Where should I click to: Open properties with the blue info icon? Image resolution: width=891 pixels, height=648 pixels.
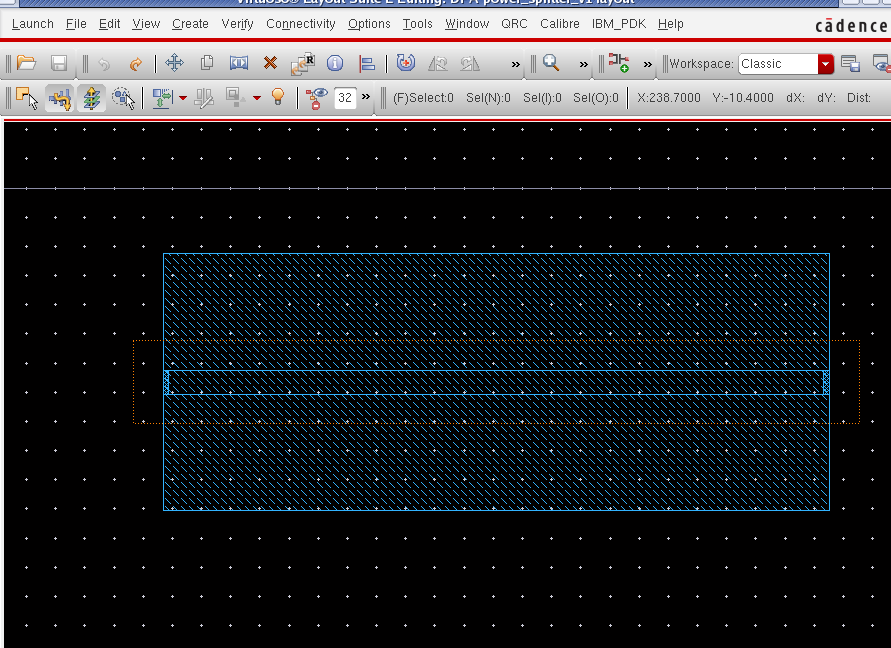point(335,64)
